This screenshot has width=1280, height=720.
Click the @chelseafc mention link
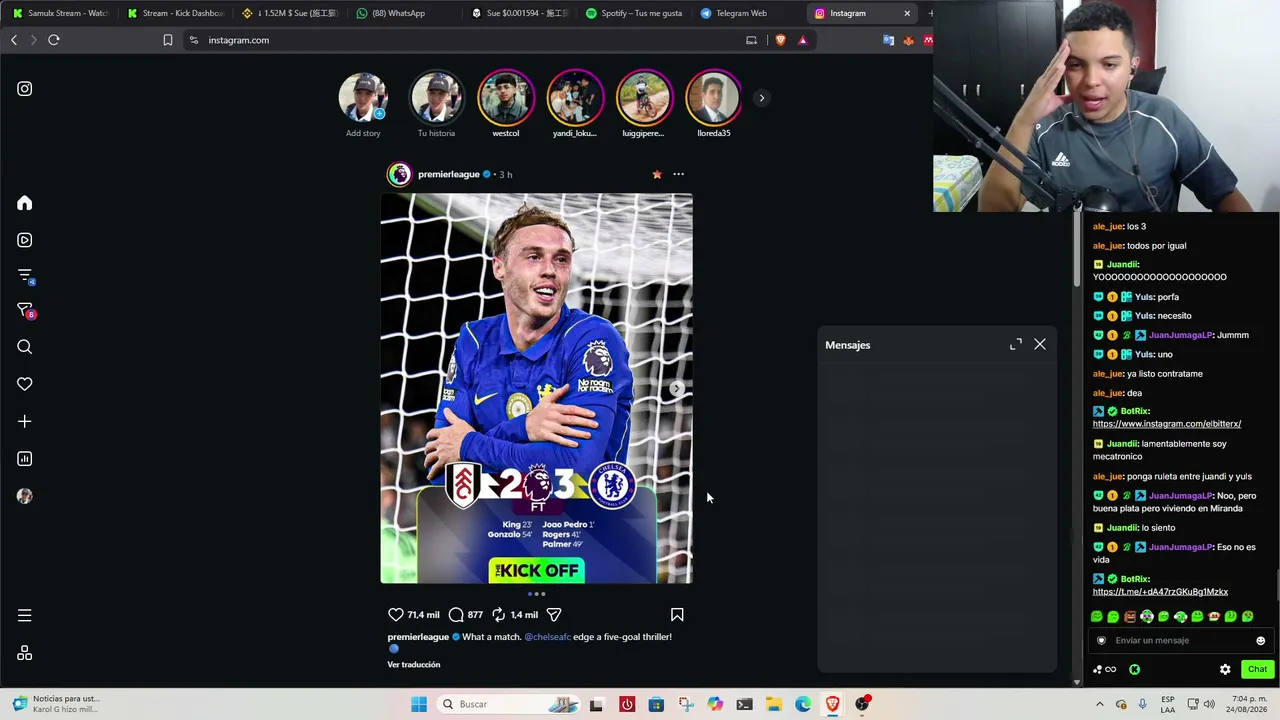pyautogui.click(x=548, y=637)
